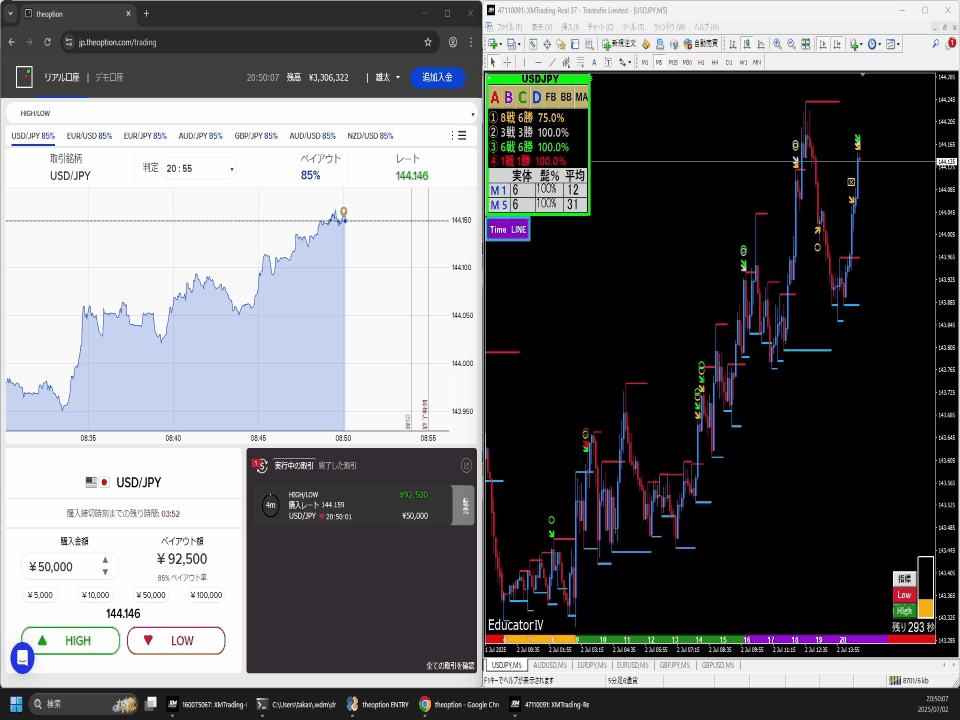This screenshot has width=960, height=720.
Task: Open the 判定 20:55 expiry dropdown
Action: click(x=198, y=168)
